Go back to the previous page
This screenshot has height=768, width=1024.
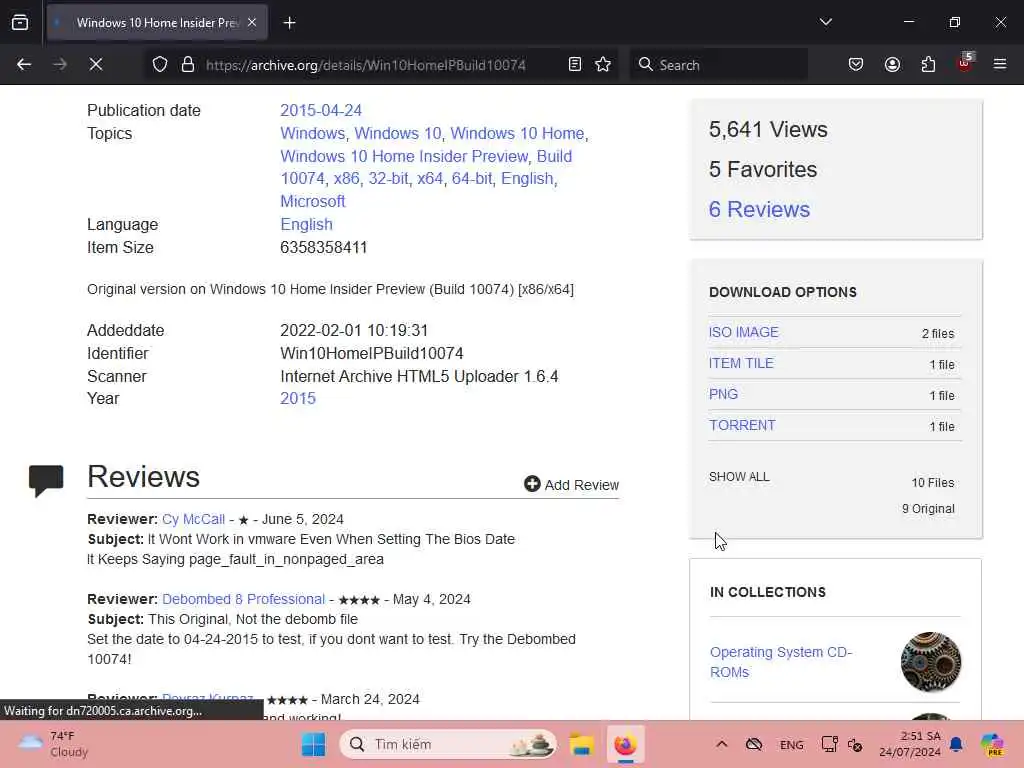(24, 64)
